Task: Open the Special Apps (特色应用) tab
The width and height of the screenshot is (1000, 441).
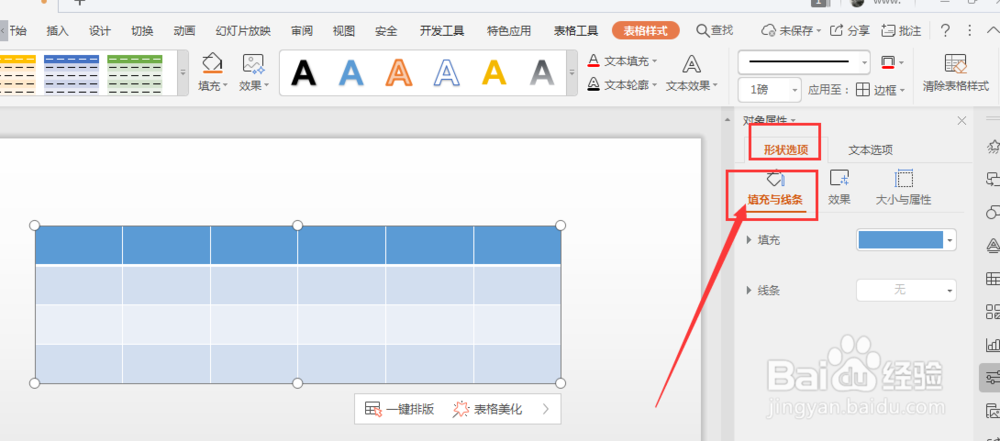Action: point(509,31)
